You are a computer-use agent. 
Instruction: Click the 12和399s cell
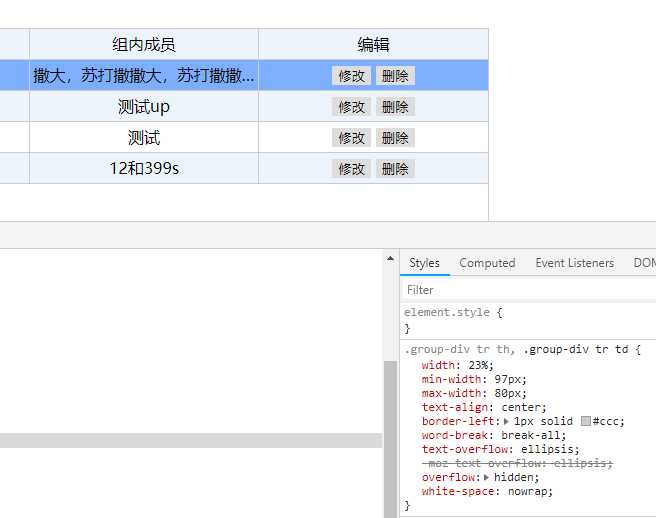[144, 169]
